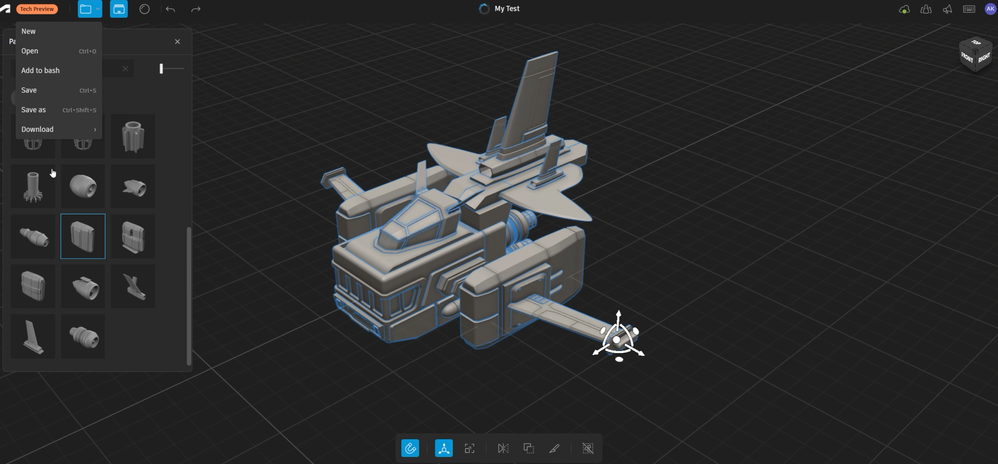Select the blue-outlined selected part thumbnail
The width and height of the screenshot is (998, 464).
[x=83, y=236]
